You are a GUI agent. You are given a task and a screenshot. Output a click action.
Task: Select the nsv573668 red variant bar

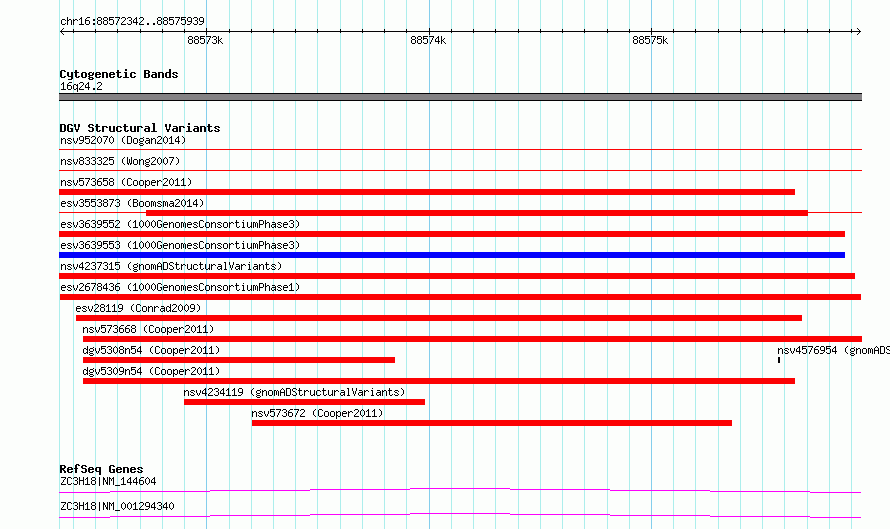click(472, 339)
